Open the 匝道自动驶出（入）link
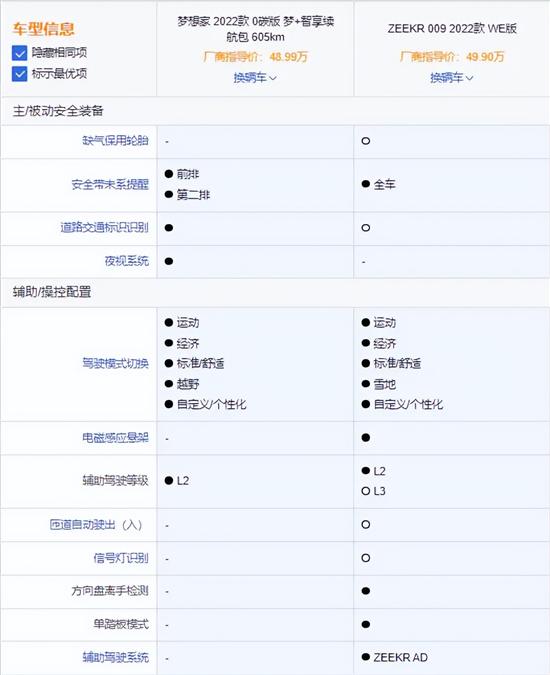Viewport: 550px width, 675px height. point(96,525)
